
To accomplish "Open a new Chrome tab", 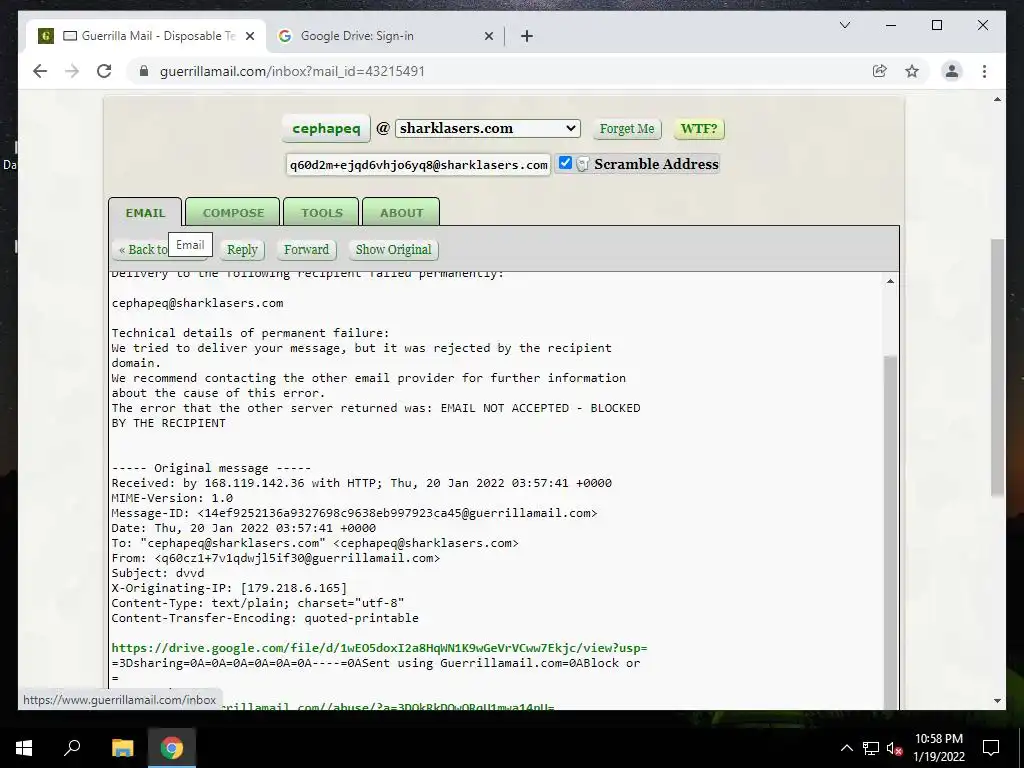I will 527,37.
